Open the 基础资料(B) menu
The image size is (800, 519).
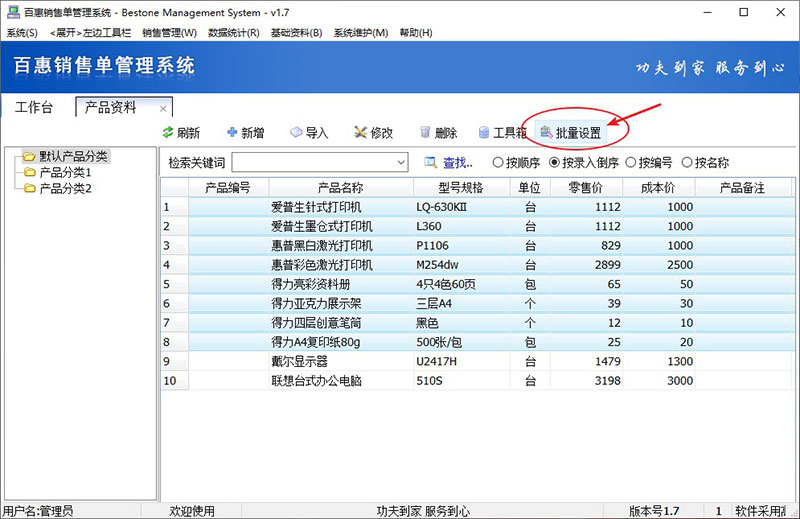point(296,33)
